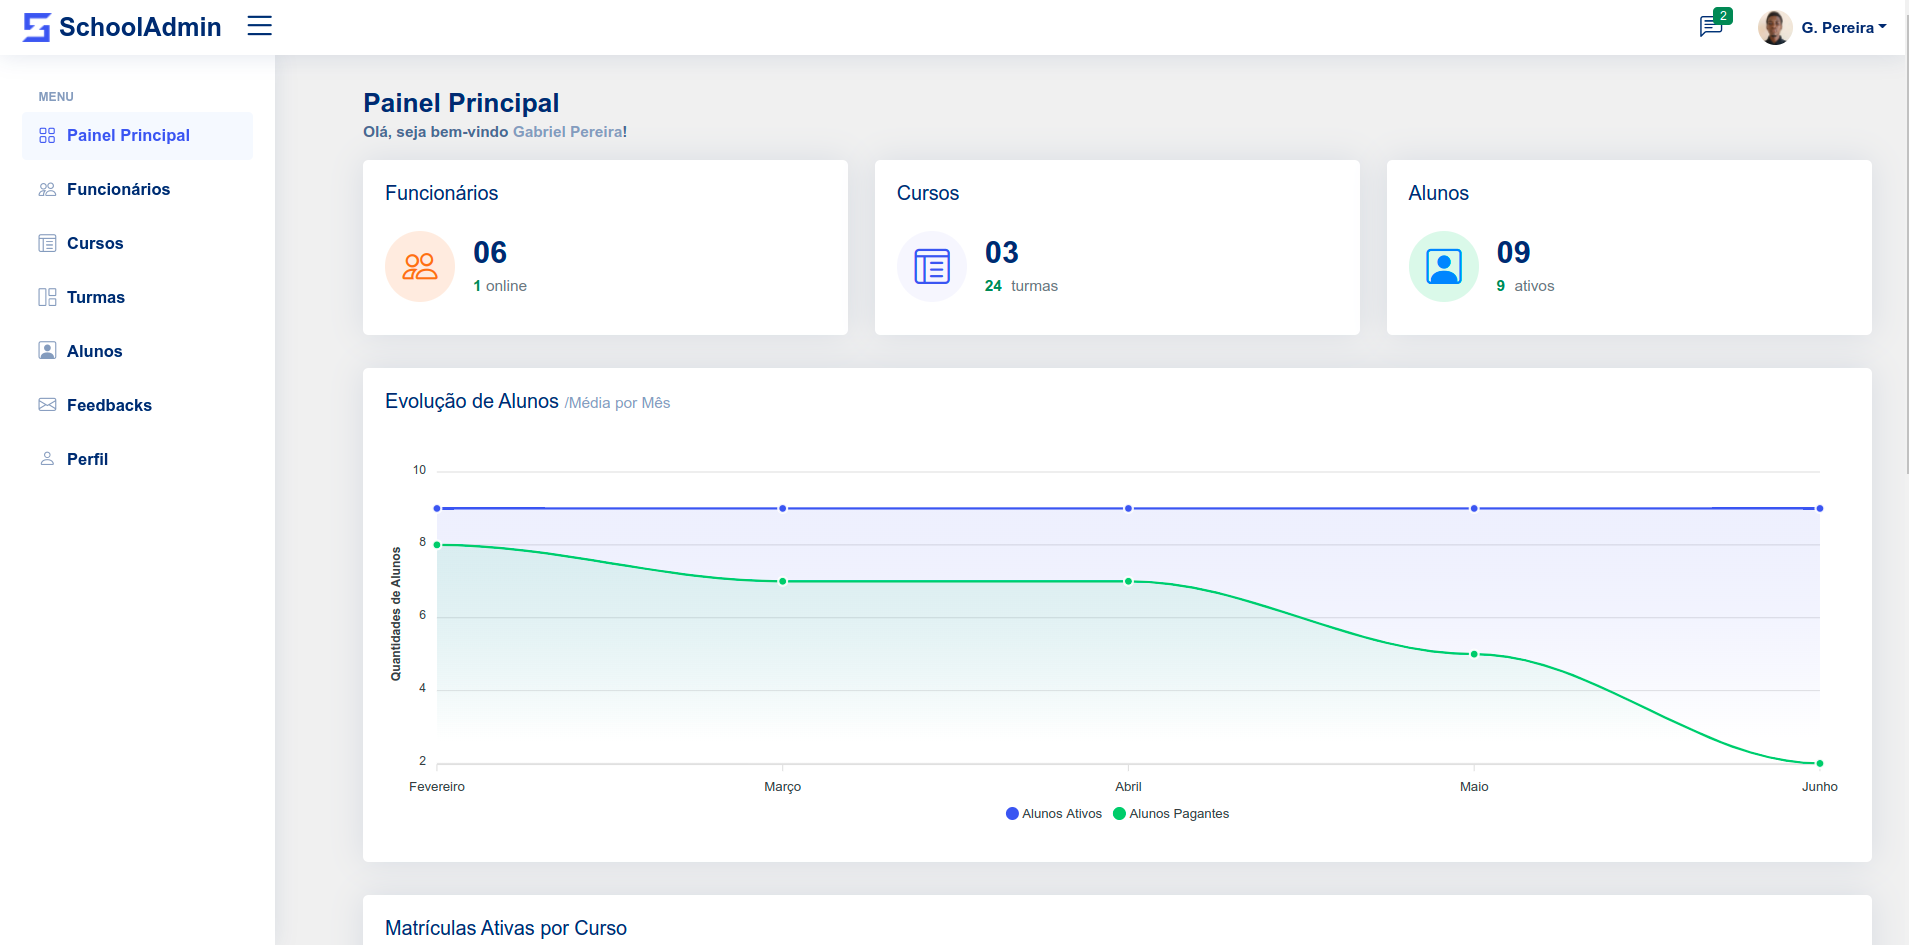This screenshot has width=1909, height=945.
Task: Click the Cursos sidebar list icon
Action: (x=47, y=244)
